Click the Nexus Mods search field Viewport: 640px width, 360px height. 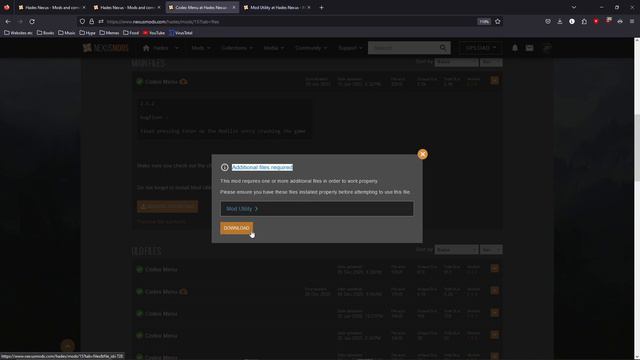(403, 48)
